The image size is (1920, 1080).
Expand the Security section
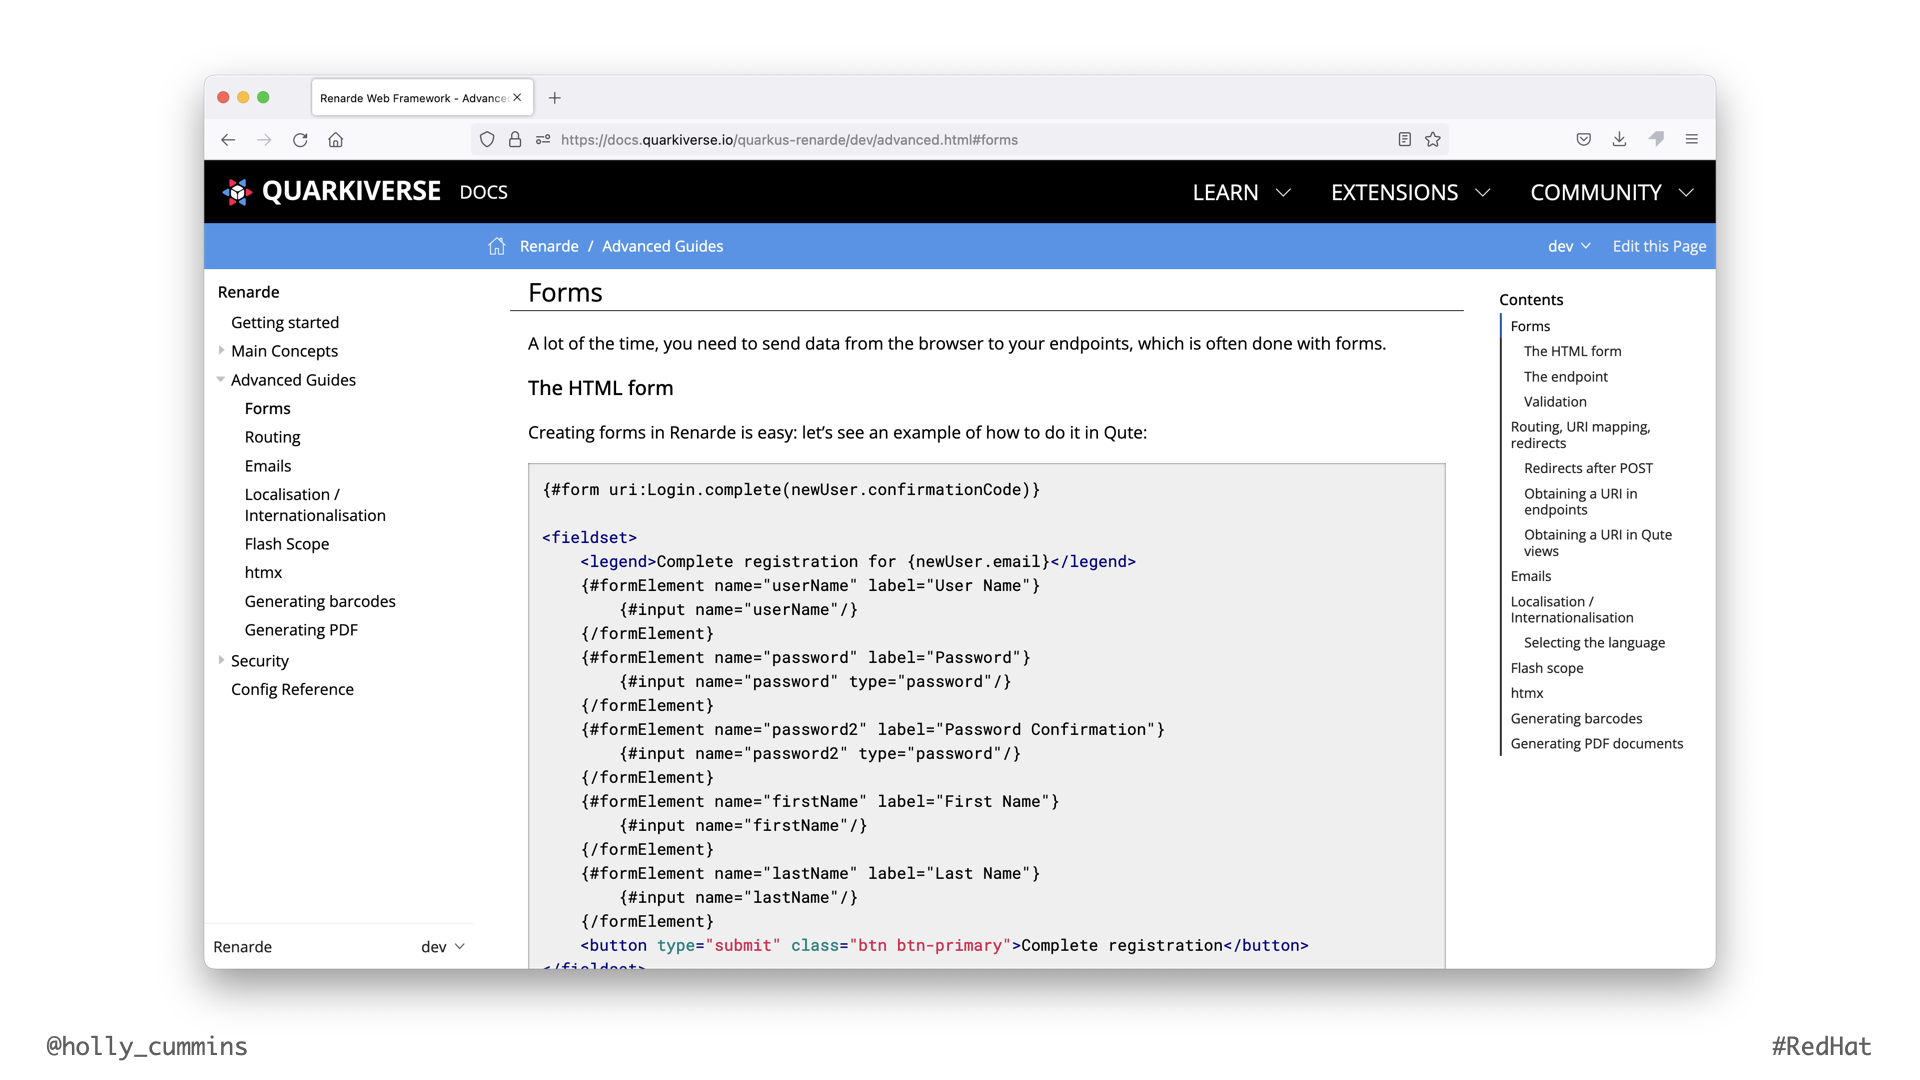[221, 660]
